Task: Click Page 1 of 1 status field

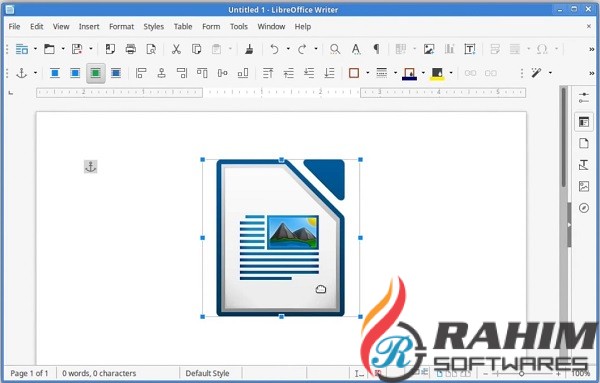Action: pos(29,373)
